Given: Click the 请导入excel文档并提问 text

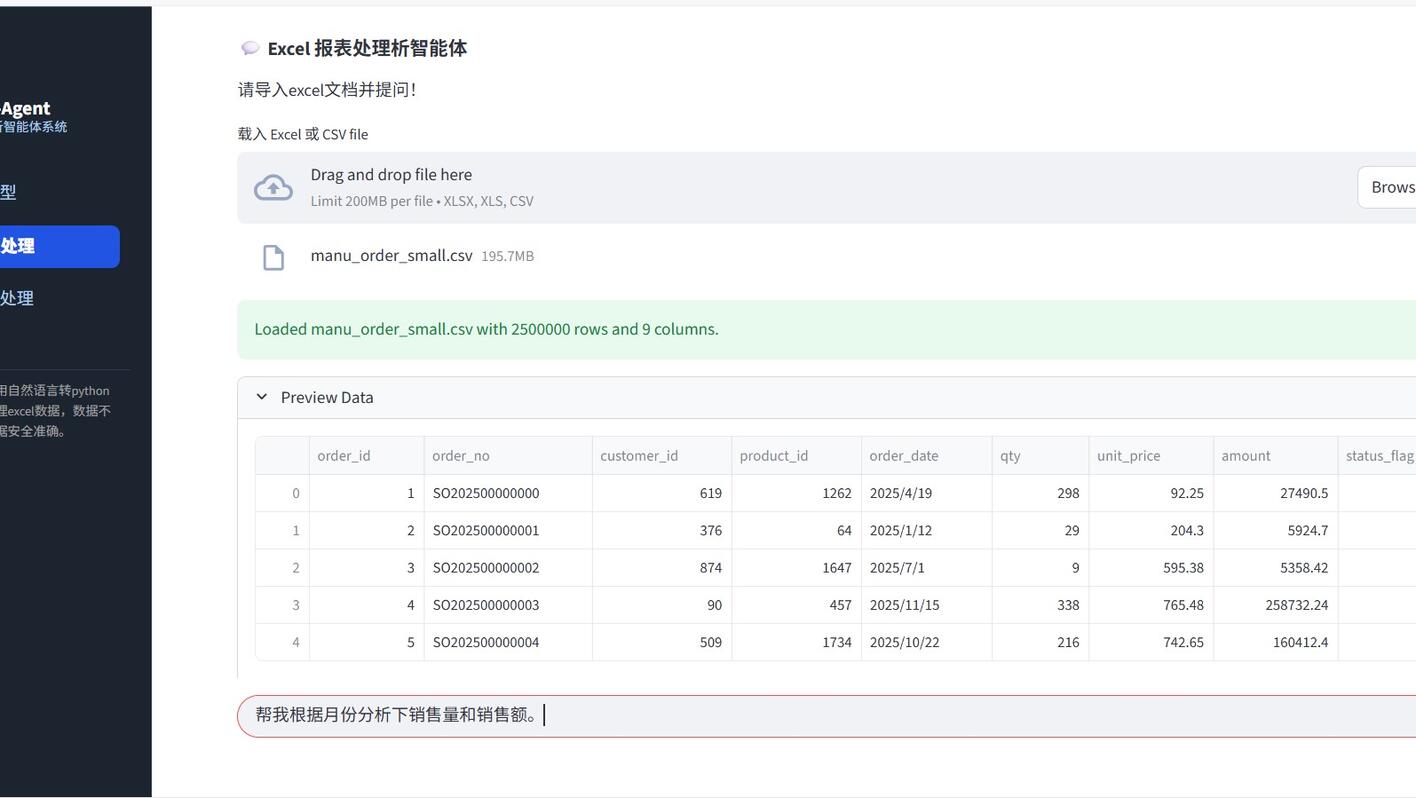Looking at the screenshot, I should pyautogui.click(x=327, y=90).
